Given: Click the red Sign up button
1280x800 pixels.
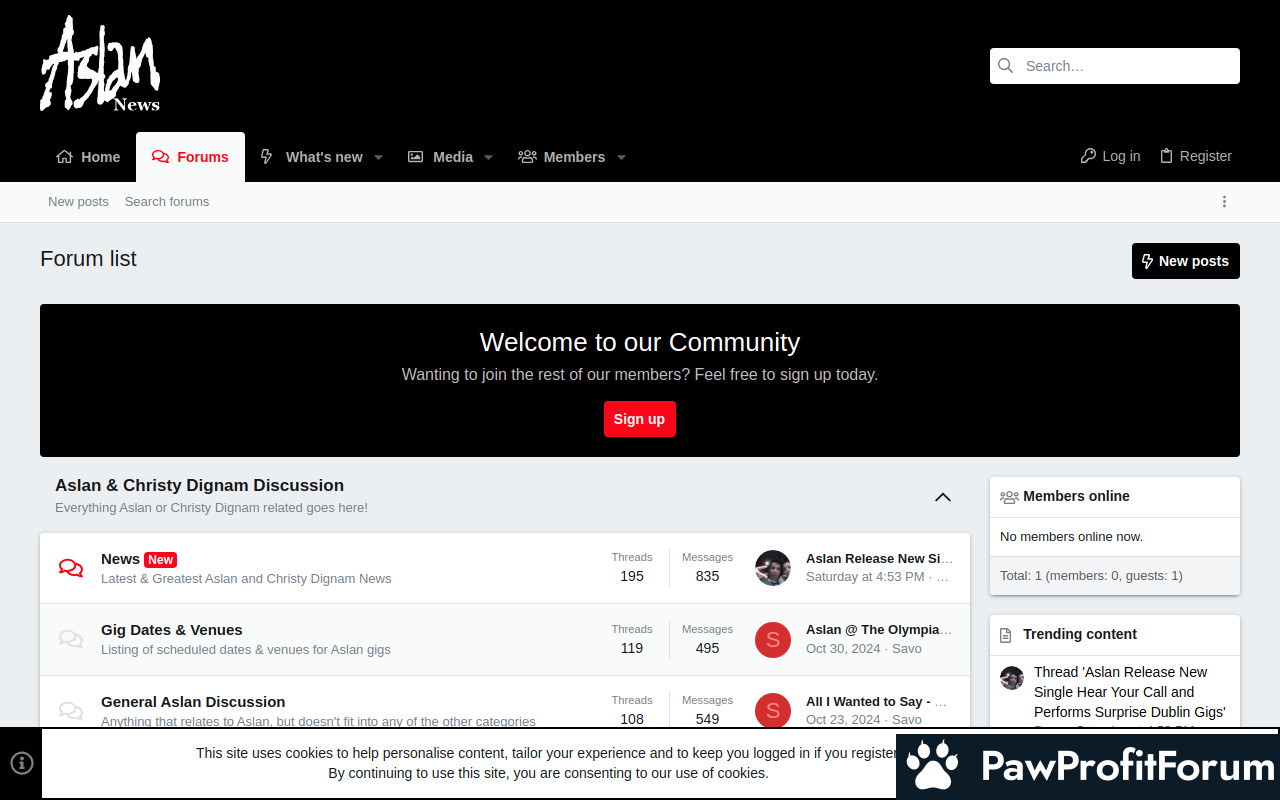Looking at the screenshot, I should click(x=640, y=419).
